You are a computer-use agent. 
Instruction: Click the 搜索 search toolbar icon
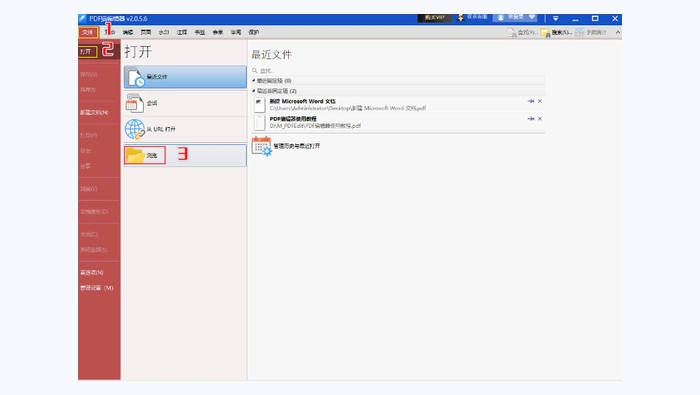point(545,33)
